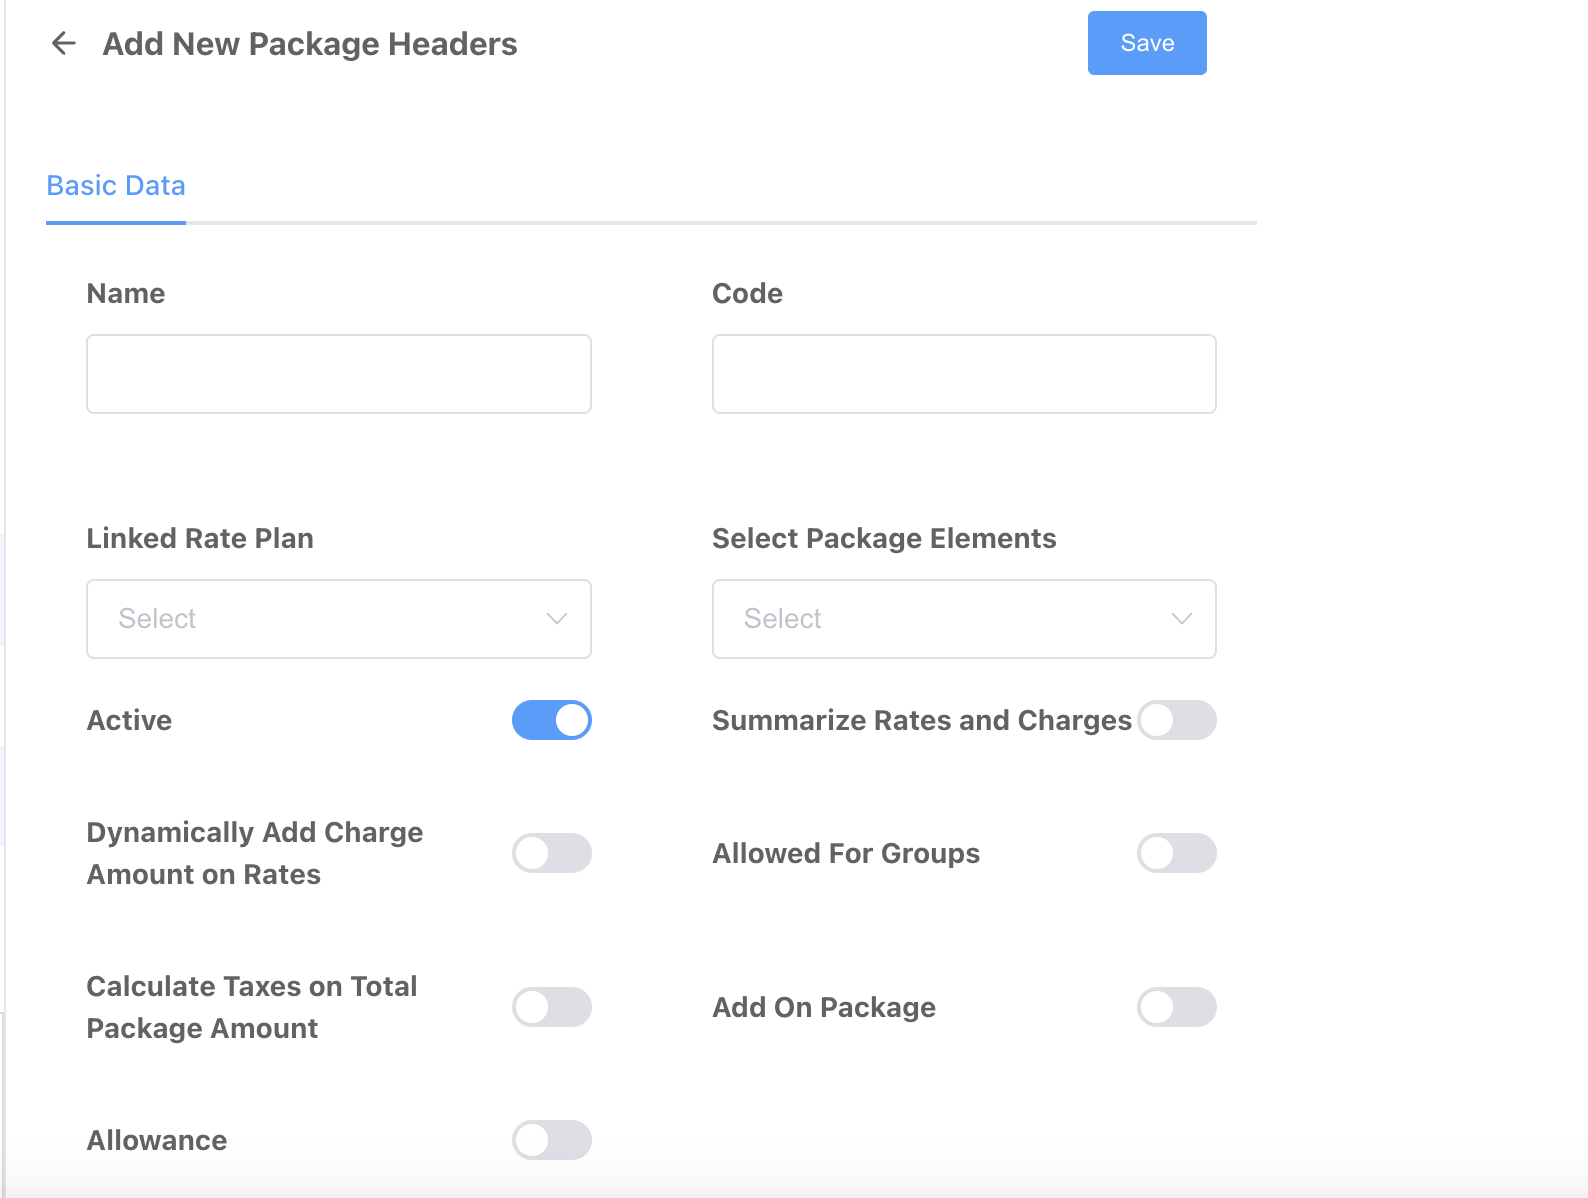Click the Add New Package Headers heading
Image resolution: width=1588 pixels, height=1198 pixels.
tap(310, 44)
